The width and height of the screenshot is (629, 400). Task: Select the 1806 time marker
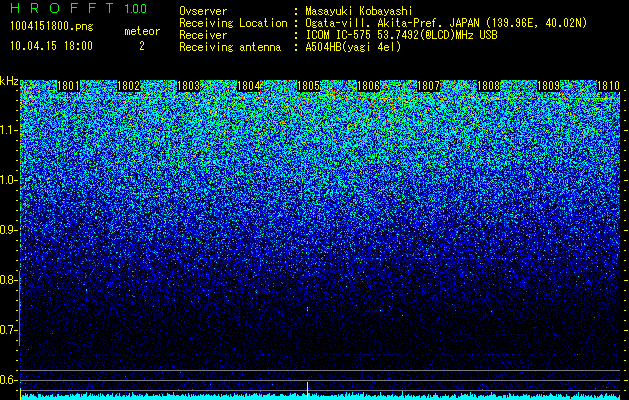pyautogui.click(x=369, y=86)
